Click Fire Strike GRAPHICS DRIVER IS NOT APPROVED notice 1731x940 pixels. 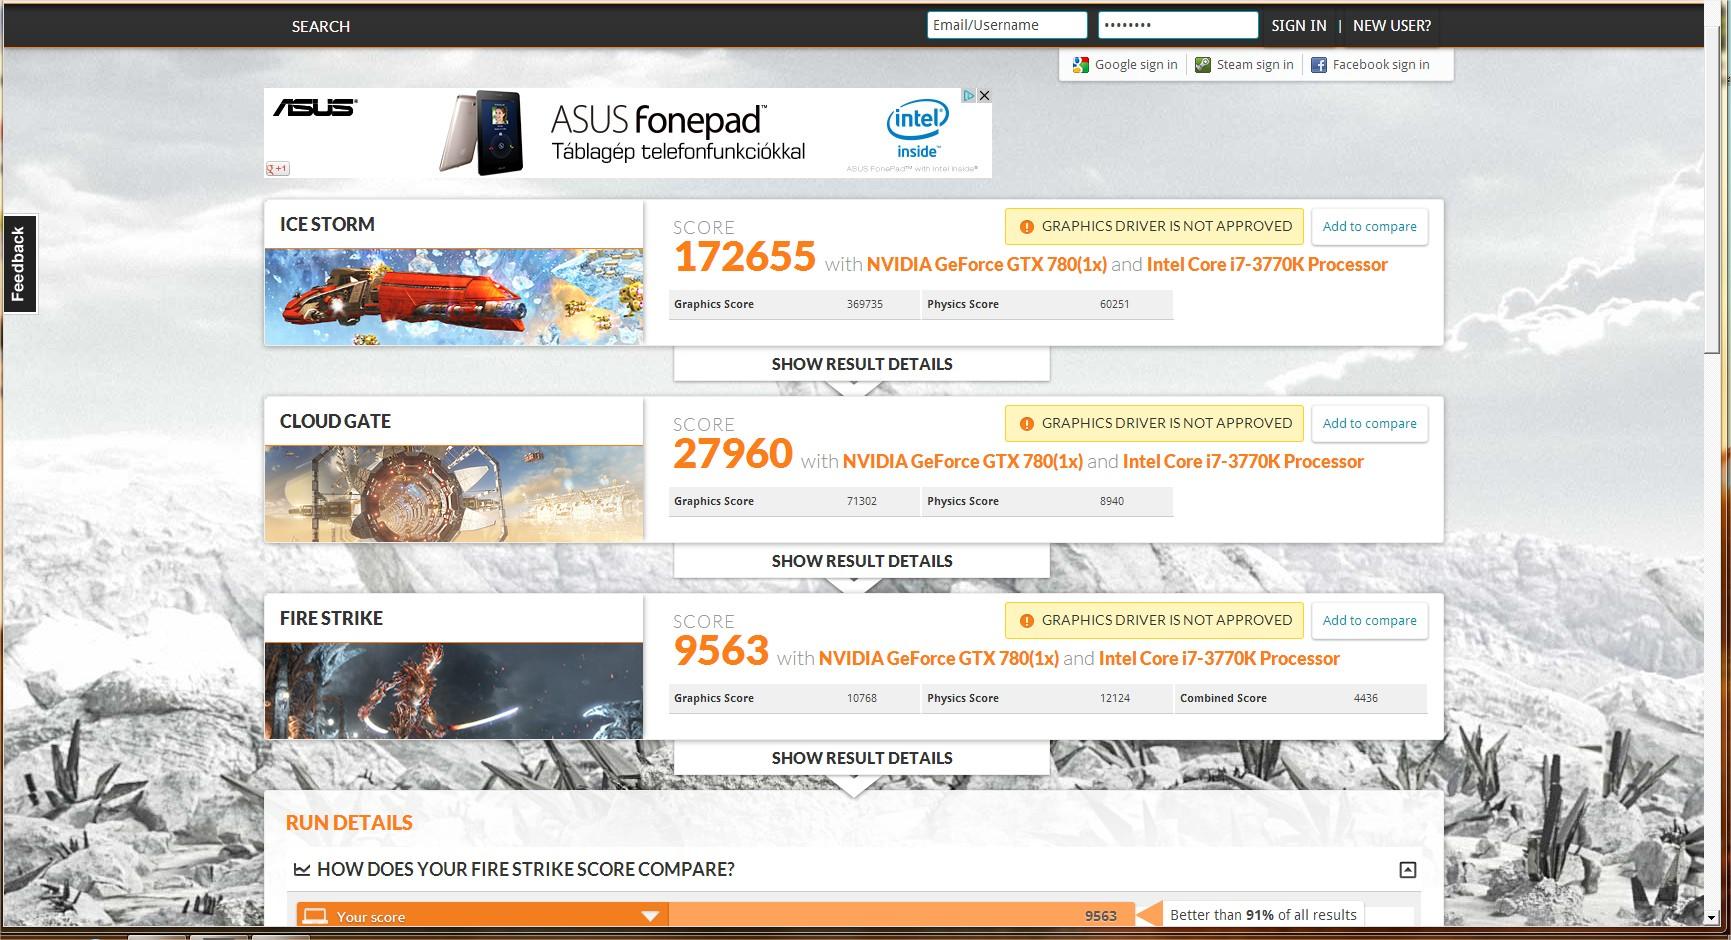coord(1155,621)
